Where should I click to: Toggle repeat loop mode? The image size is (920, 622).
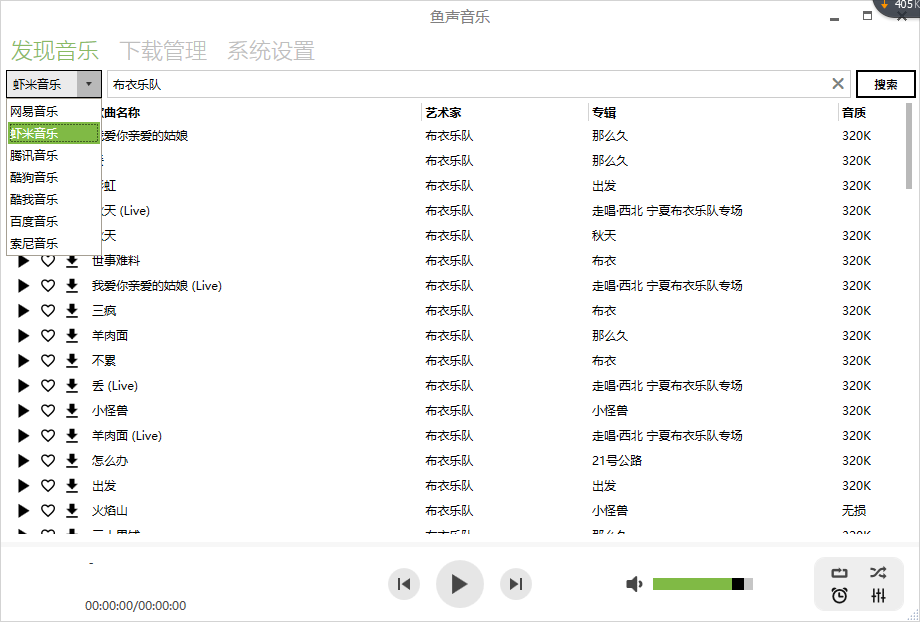coord(840,573)
